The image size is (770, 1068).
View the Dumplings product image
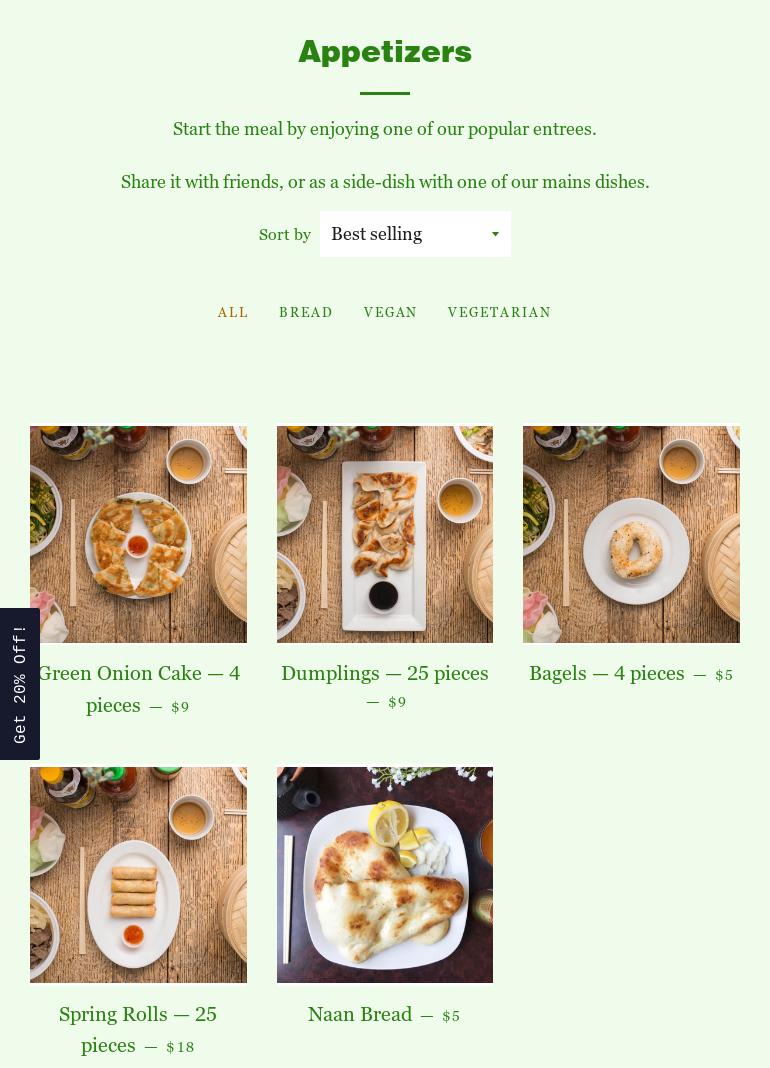tap(384, 534)
